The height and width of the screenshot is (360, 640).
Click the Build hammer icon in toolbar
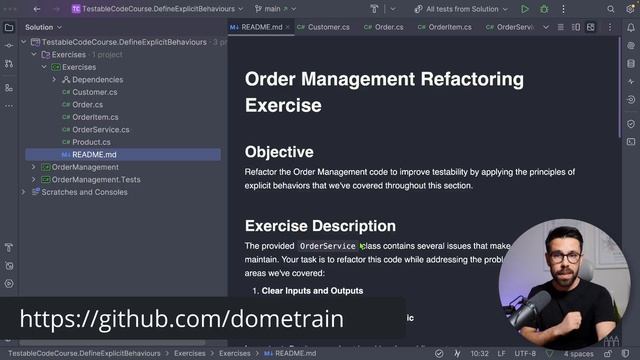click(374, 9)
